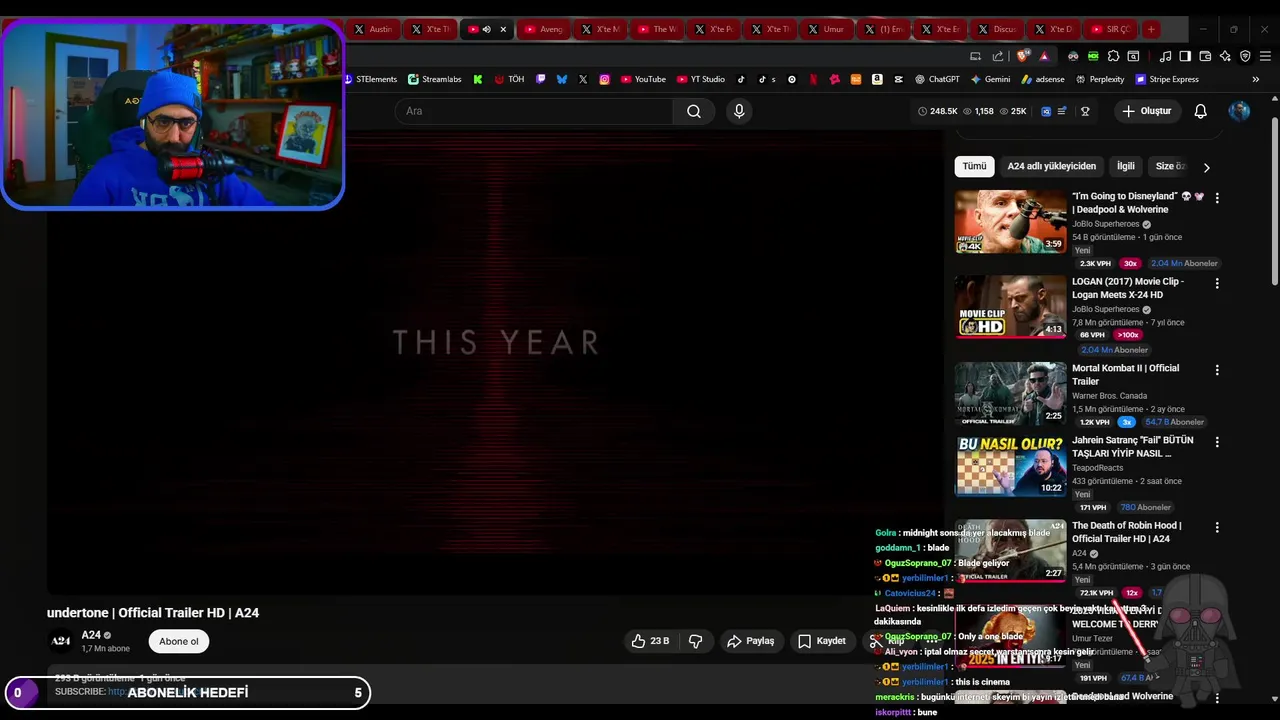Open adsense bookmark
The image size is (1280, 720).
[x=1043, y=79]
